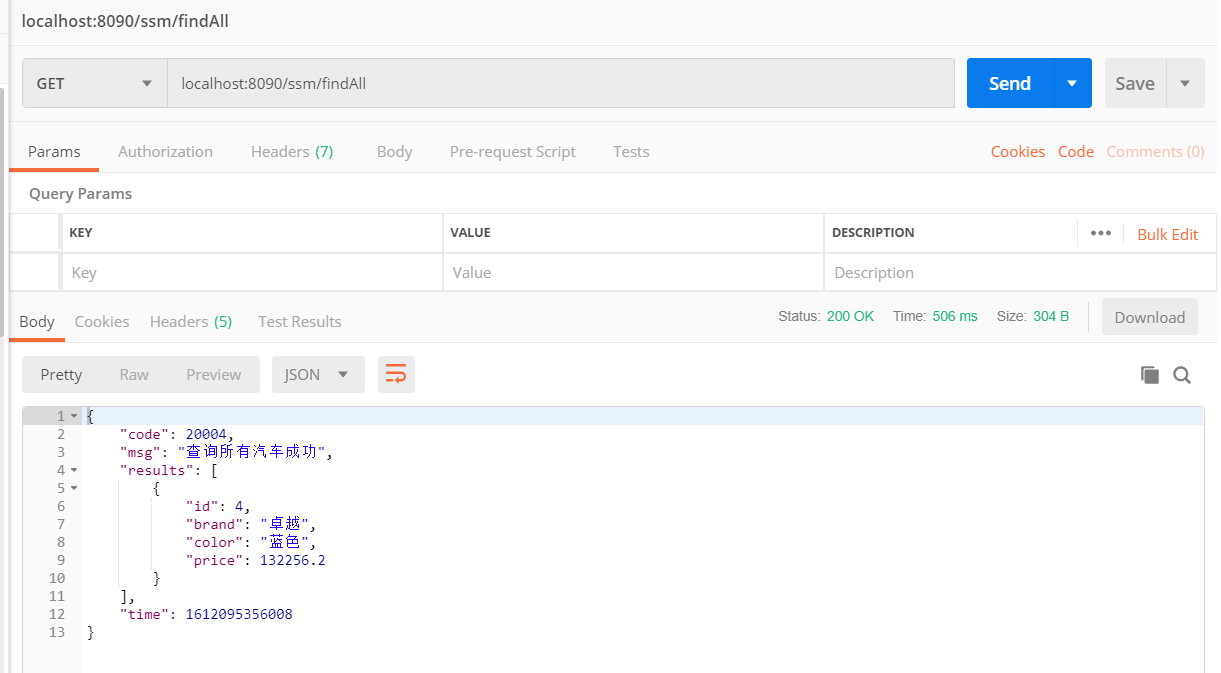The width and height of the screenshot is (1221, 673).
Task: Open Test Results tab
Action: 300,321
